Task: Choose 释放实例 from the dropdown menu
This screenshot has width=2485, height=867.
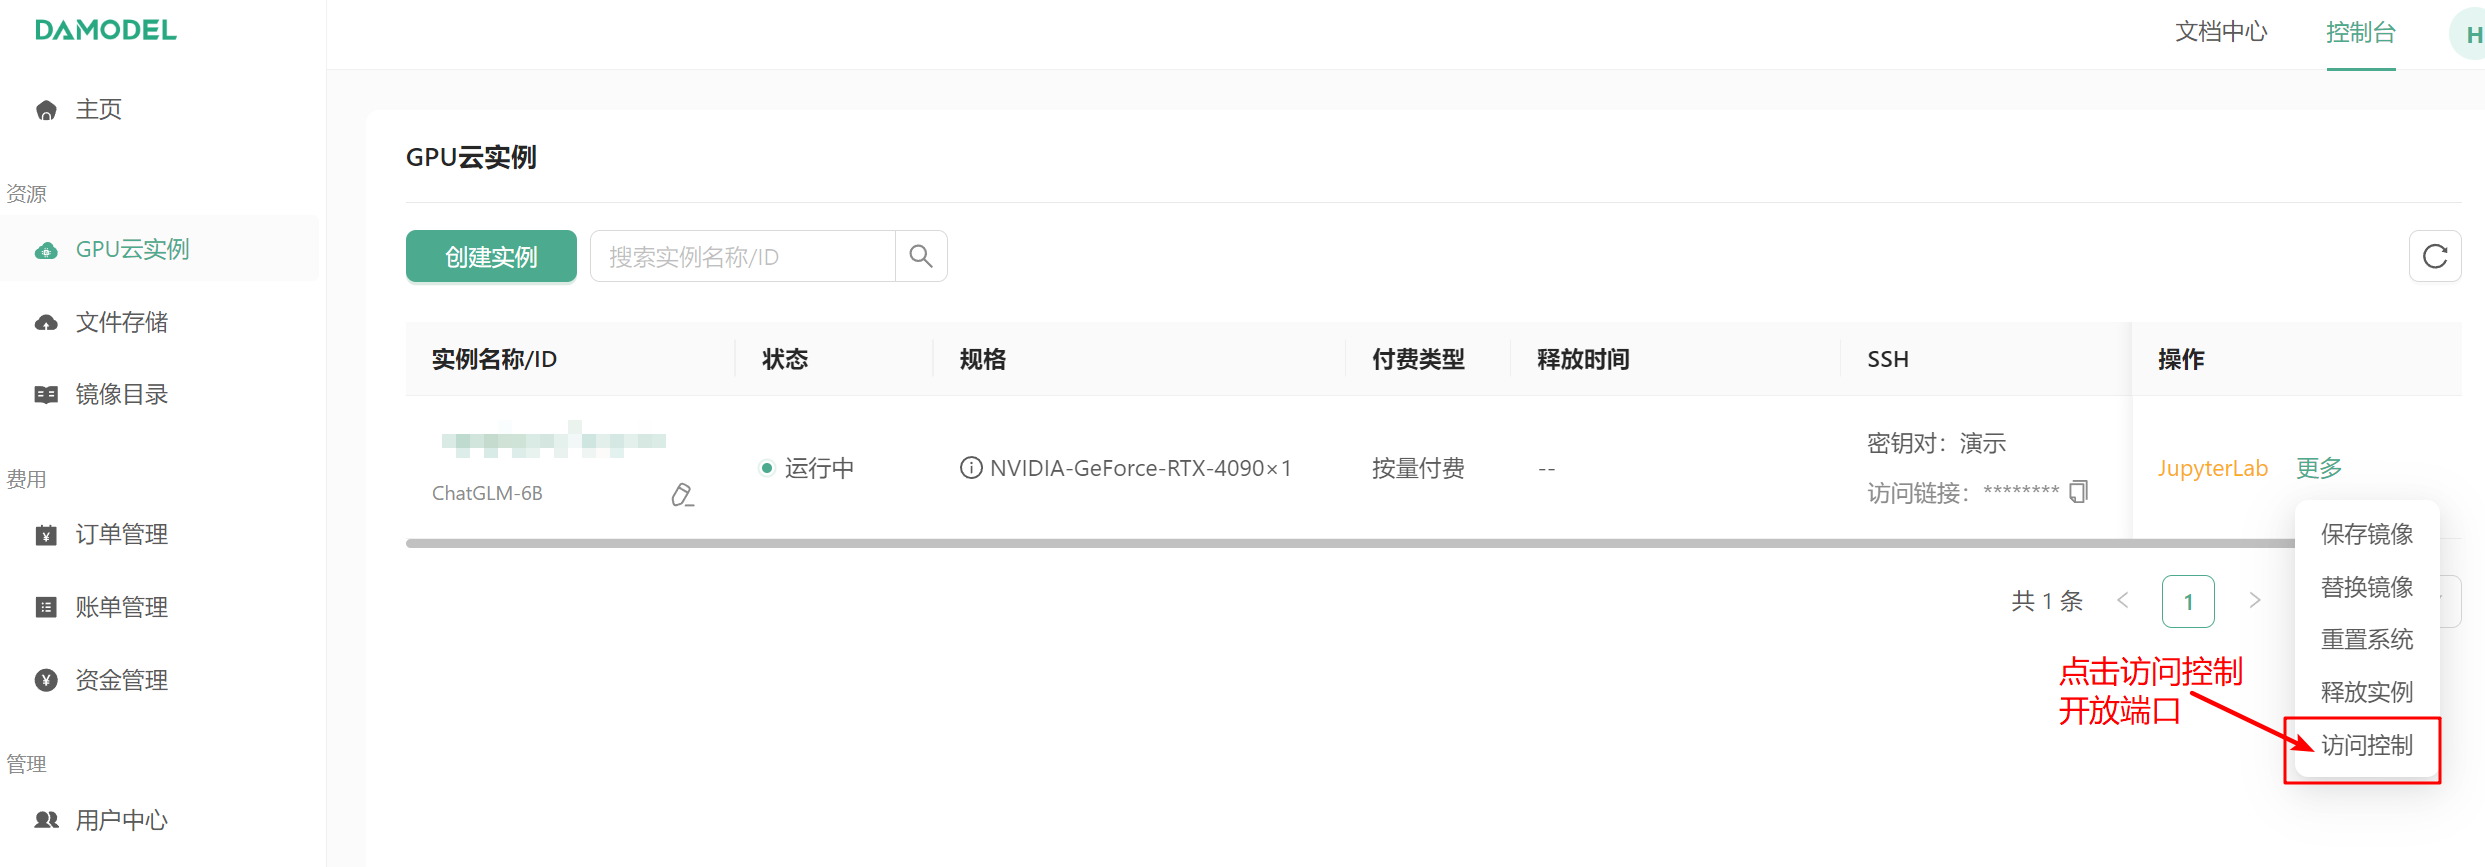Action: click(2367, 692)
